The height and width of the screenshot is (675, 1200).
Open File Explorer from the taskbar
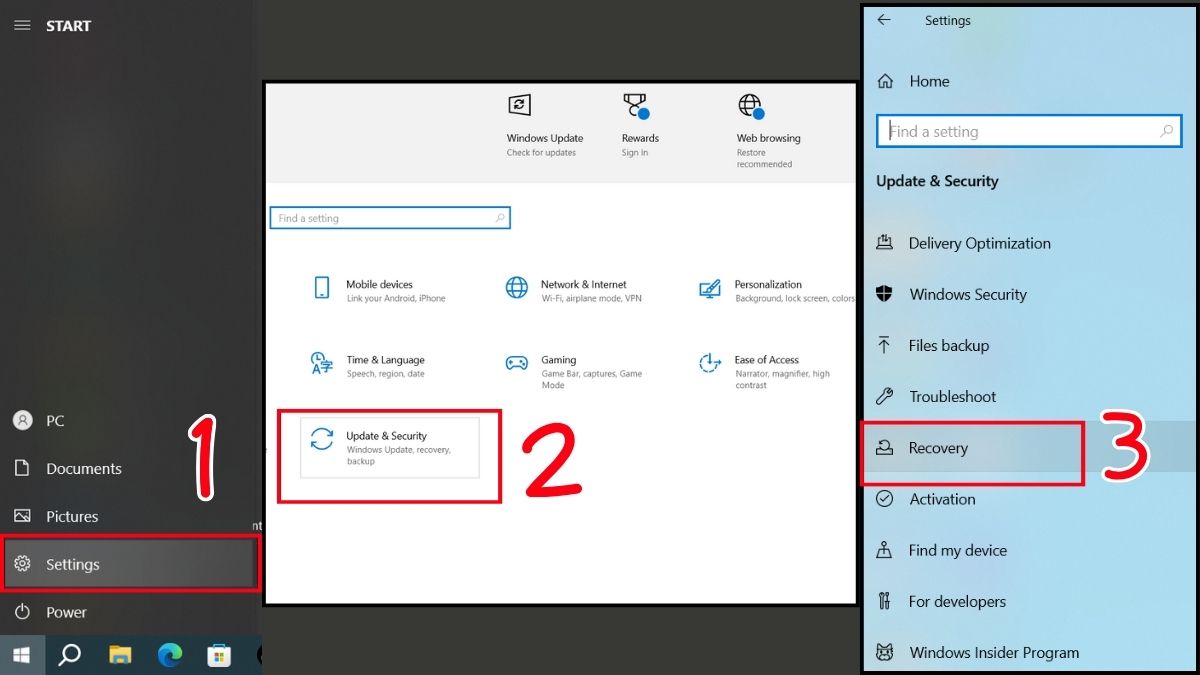(120, 655)
